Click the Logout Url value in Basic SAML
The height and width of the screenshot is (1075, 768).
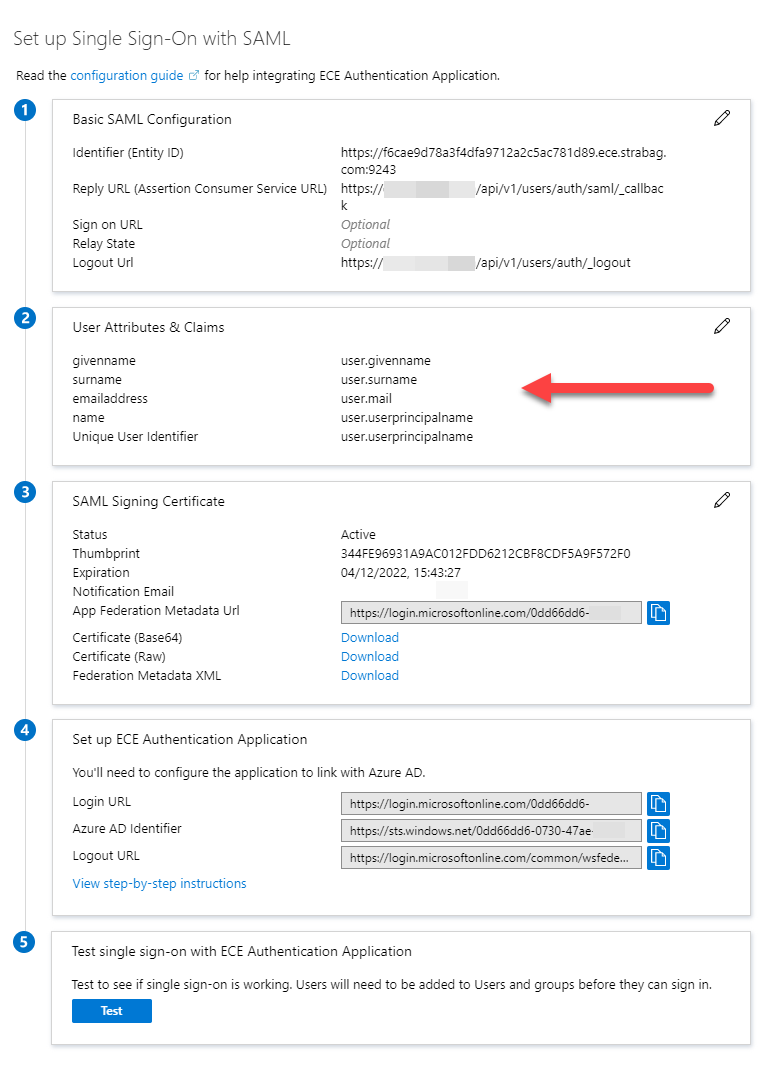pos(485,263)
